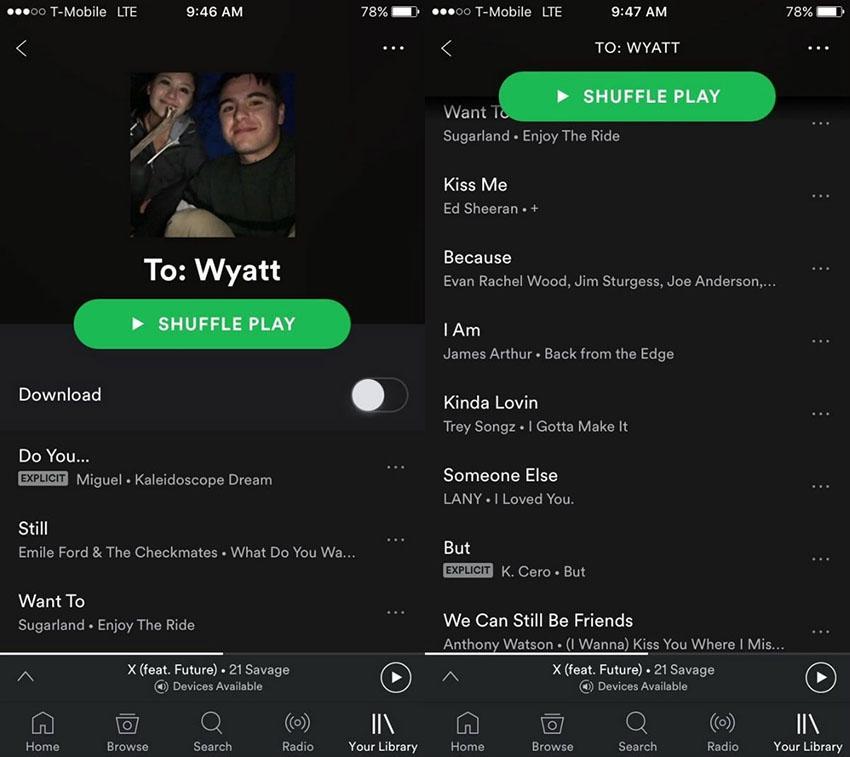
Task: Expand the now playing bar on the left
Action: pos(25,676)
